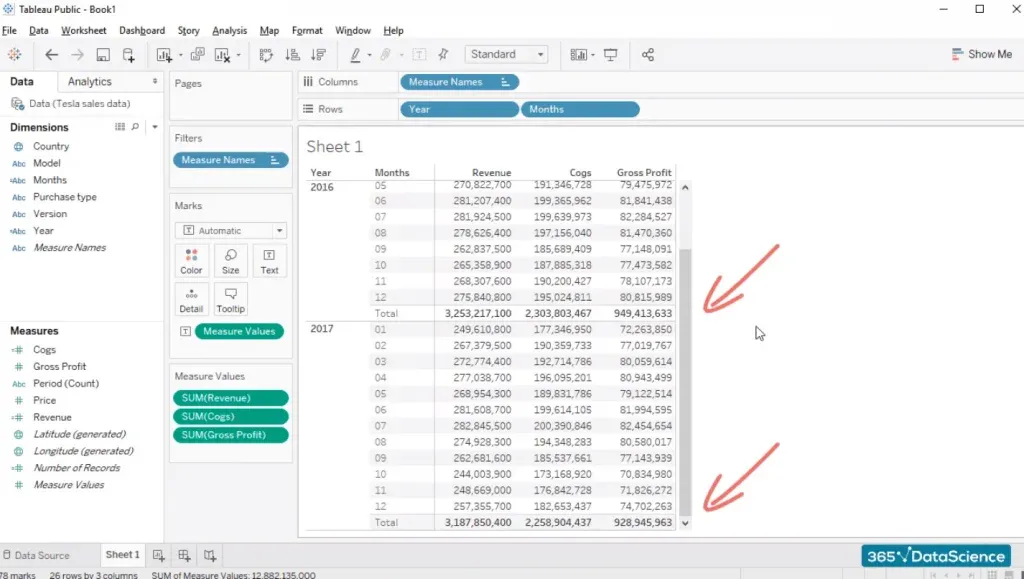Screen dimensions: 1024x579
Task: Click the Share workbook icon
Action: tap(648, 55)
